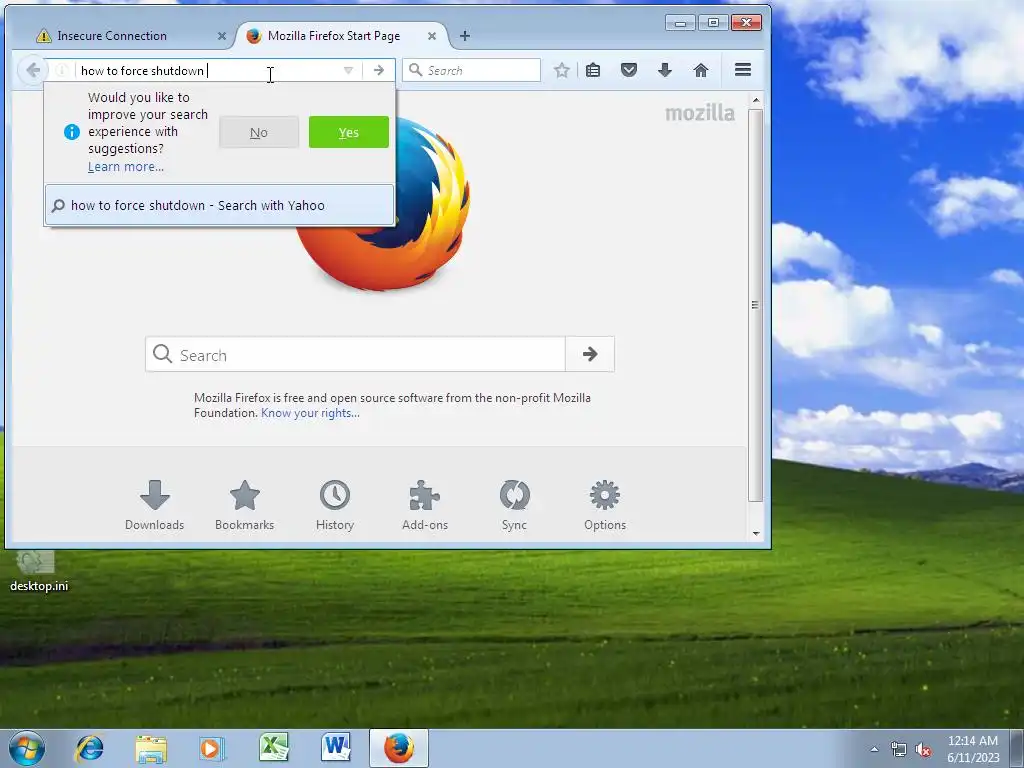Image resolution: width=1024 pixels, height=768 pixels.
Task: Click the Go arrow in the address bar
Action: (x=379, y=70)
